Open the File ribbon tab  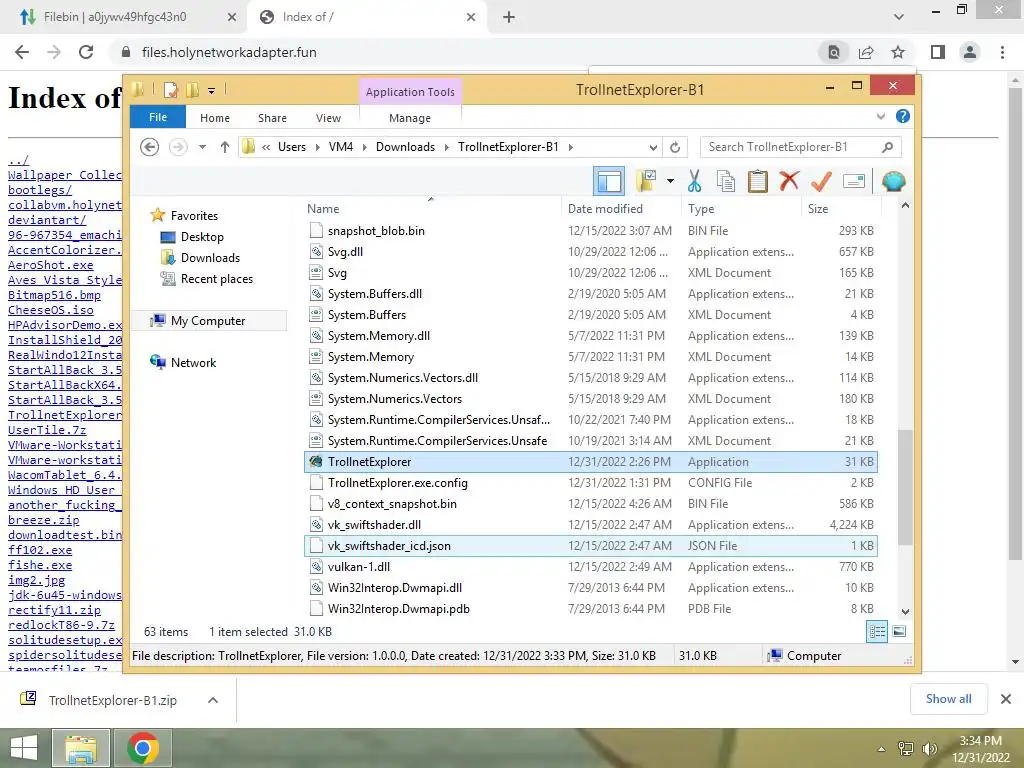pos(158,117)
